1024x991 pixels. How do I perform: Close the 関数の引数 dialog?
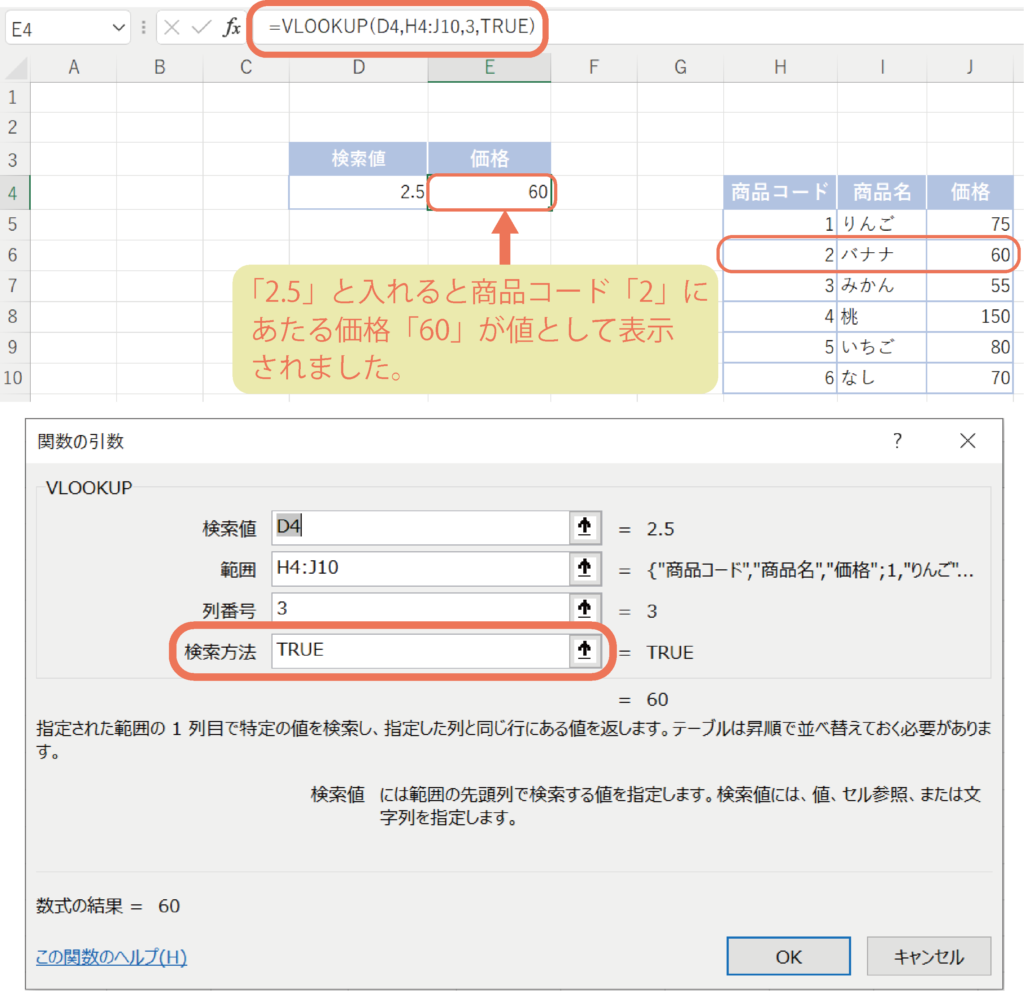[967, 441]
